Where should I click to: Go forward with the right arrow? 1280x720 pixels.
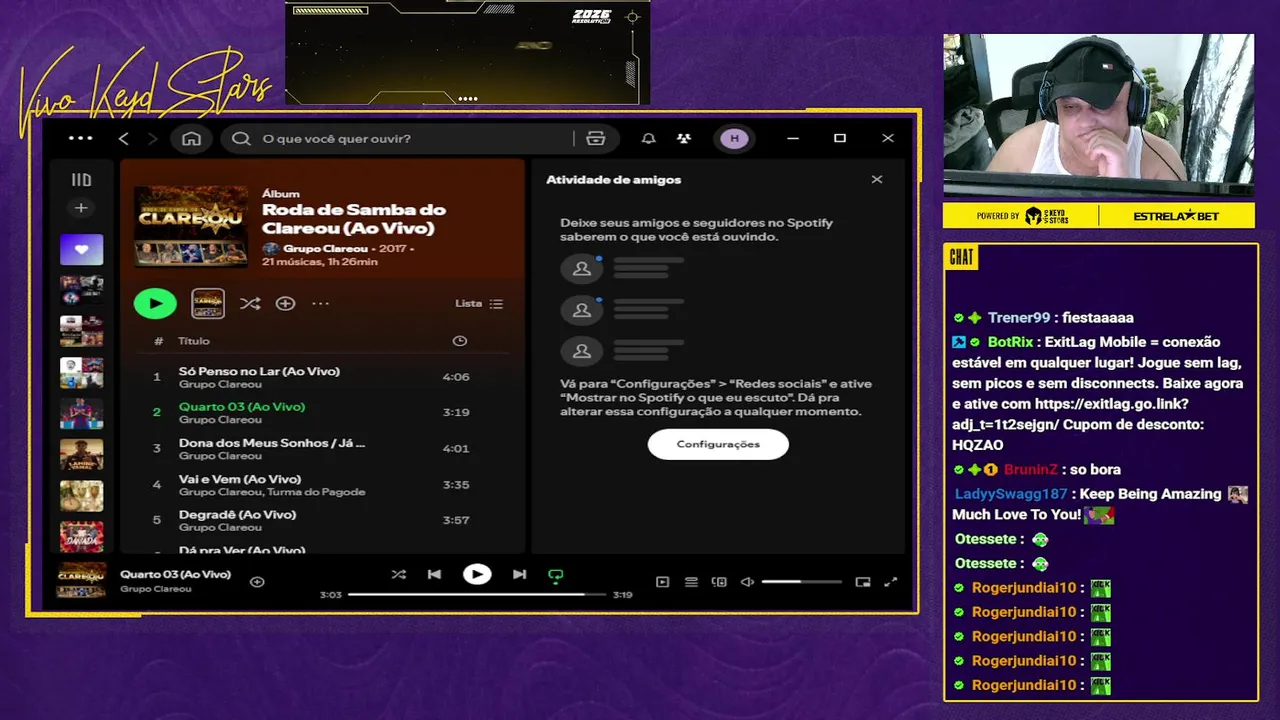click(152, 139)
